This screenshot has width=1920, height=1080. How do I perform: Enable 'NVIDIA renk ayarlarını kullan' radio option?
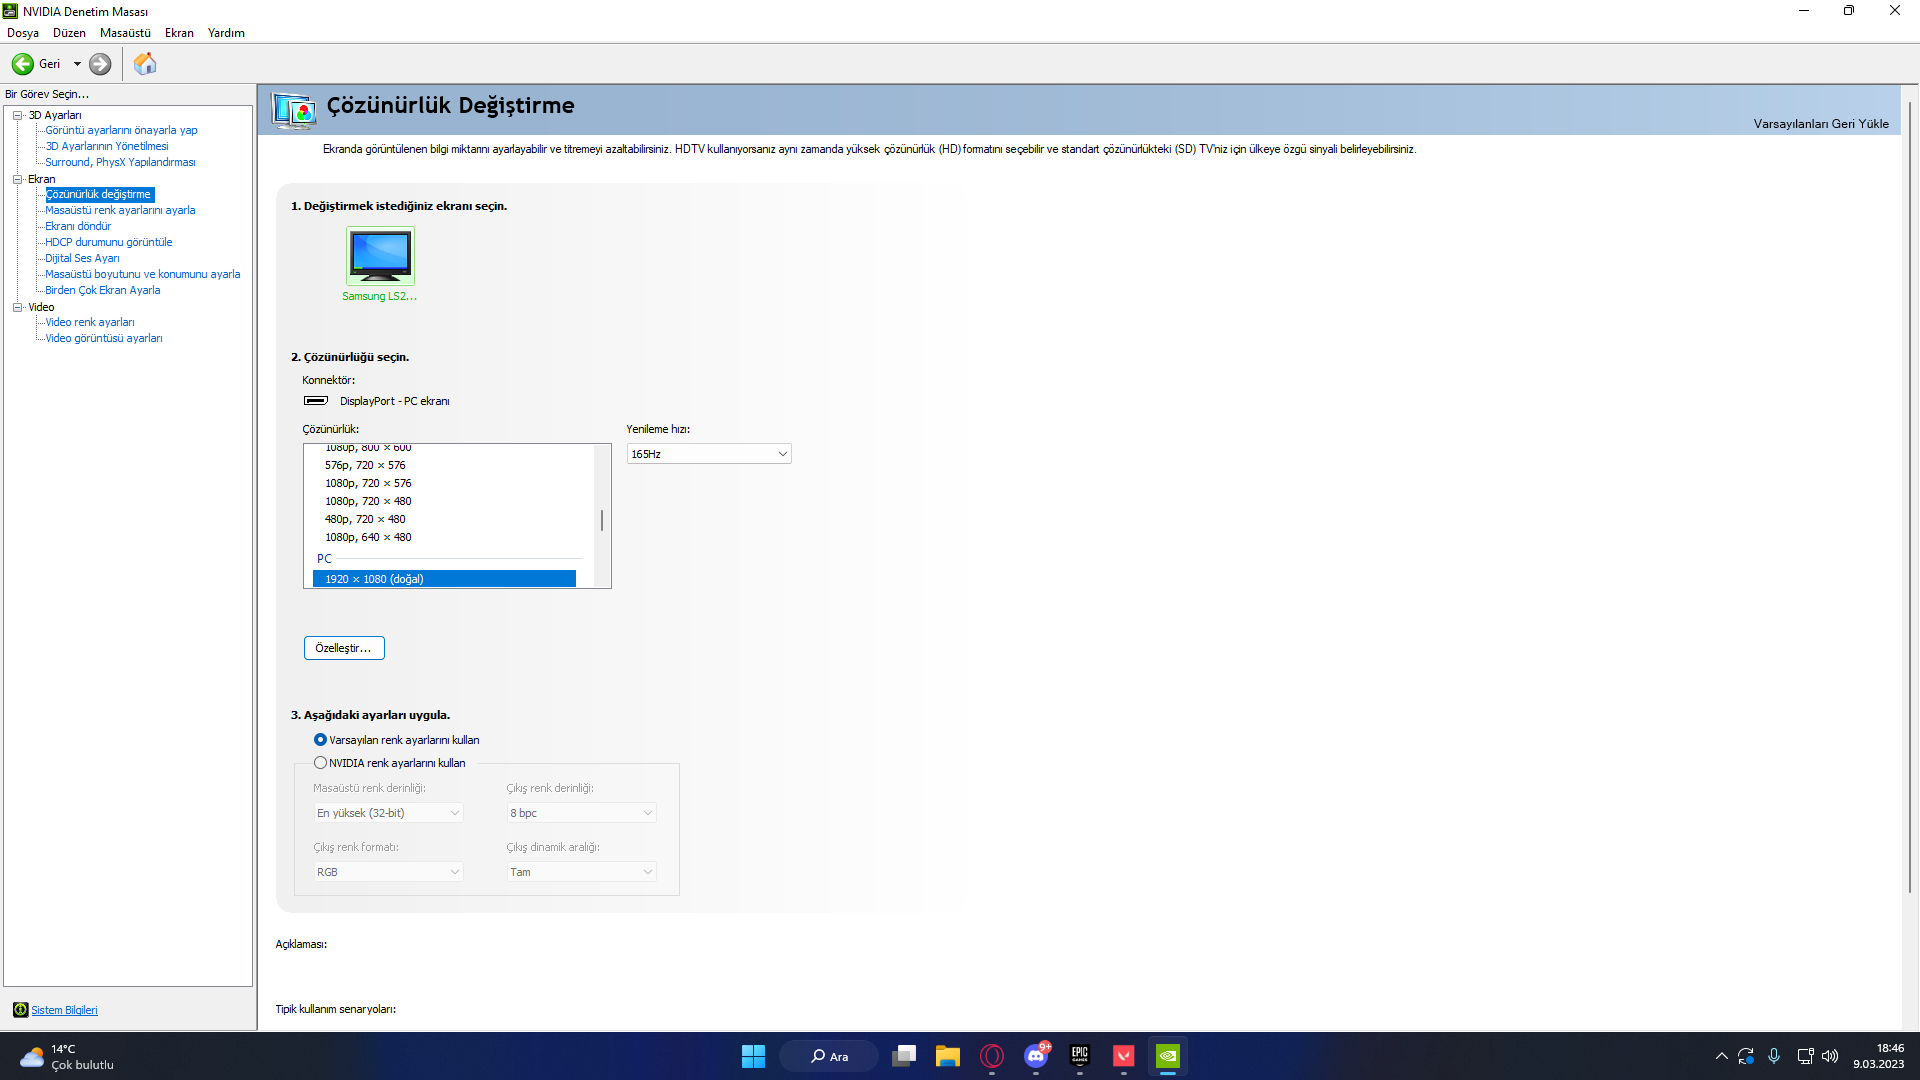pos(320,763)
